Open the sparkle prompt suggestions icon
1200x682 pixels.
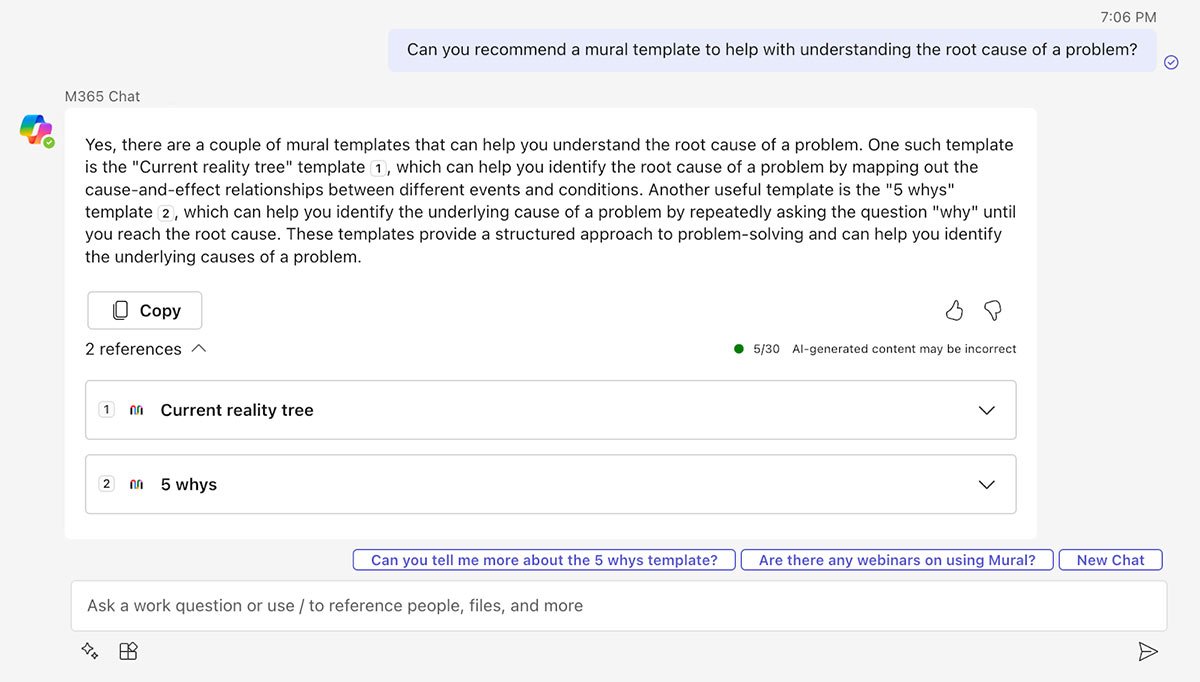click(90, 652)
